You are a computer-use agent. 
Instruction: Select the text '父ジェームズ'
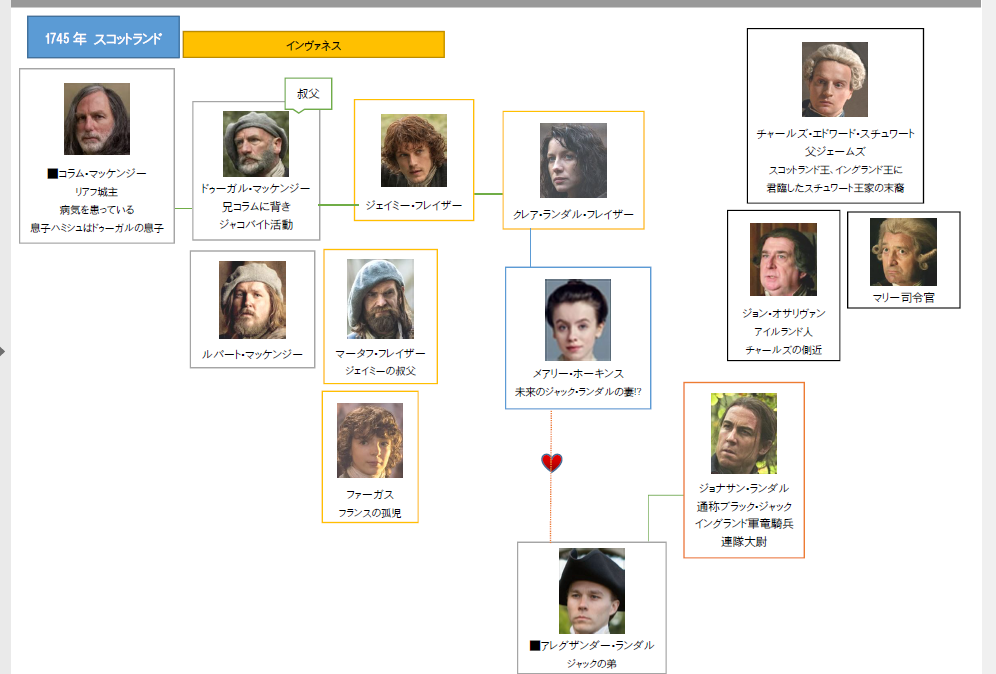[835, 151]
